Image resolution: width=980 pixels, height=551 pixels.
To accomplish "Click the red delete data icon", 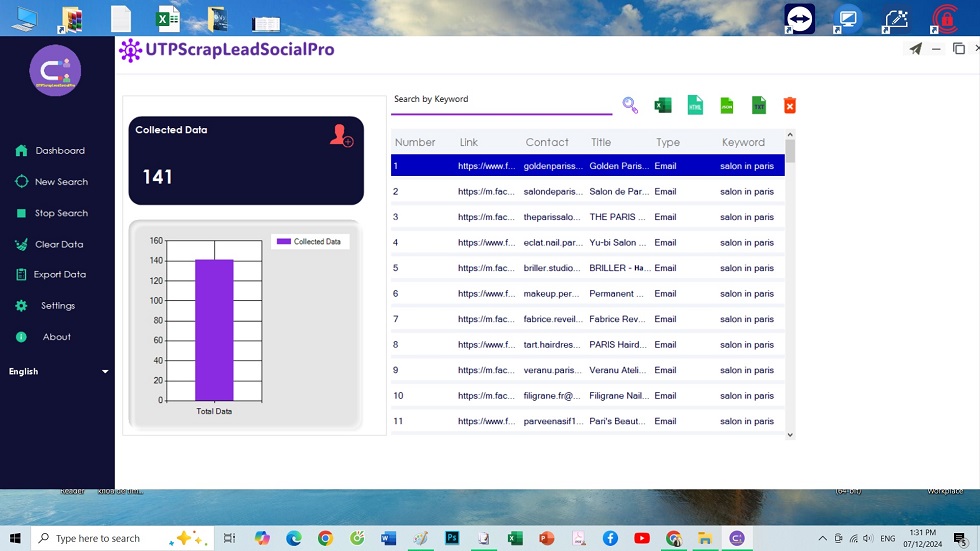I will pyautogui.click(x=790, y=105).
